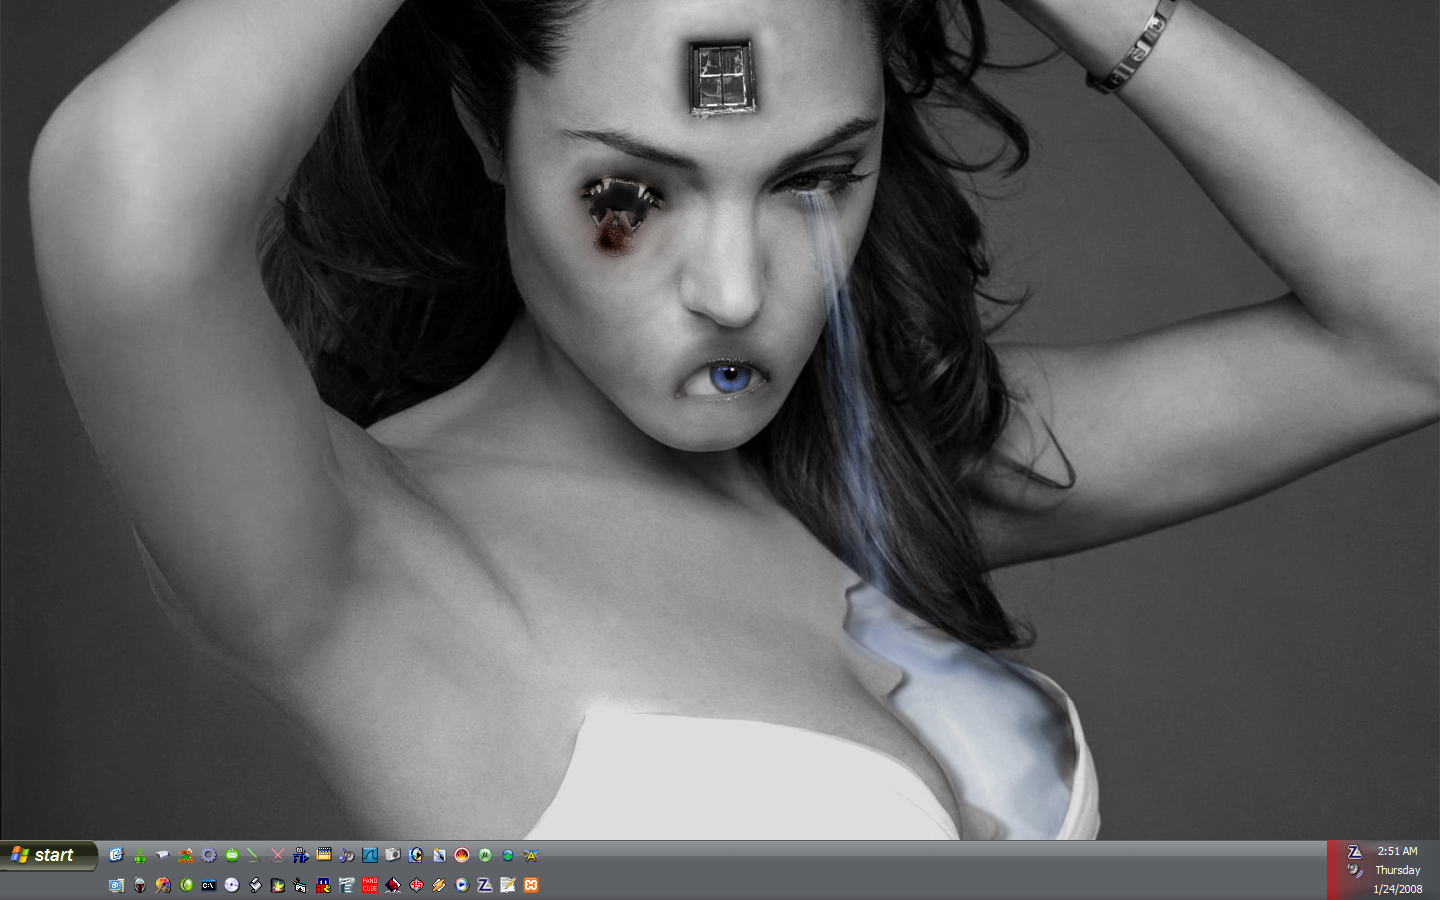
Task: Open the blue media player disc icon
Action: [x=415, y=855]
